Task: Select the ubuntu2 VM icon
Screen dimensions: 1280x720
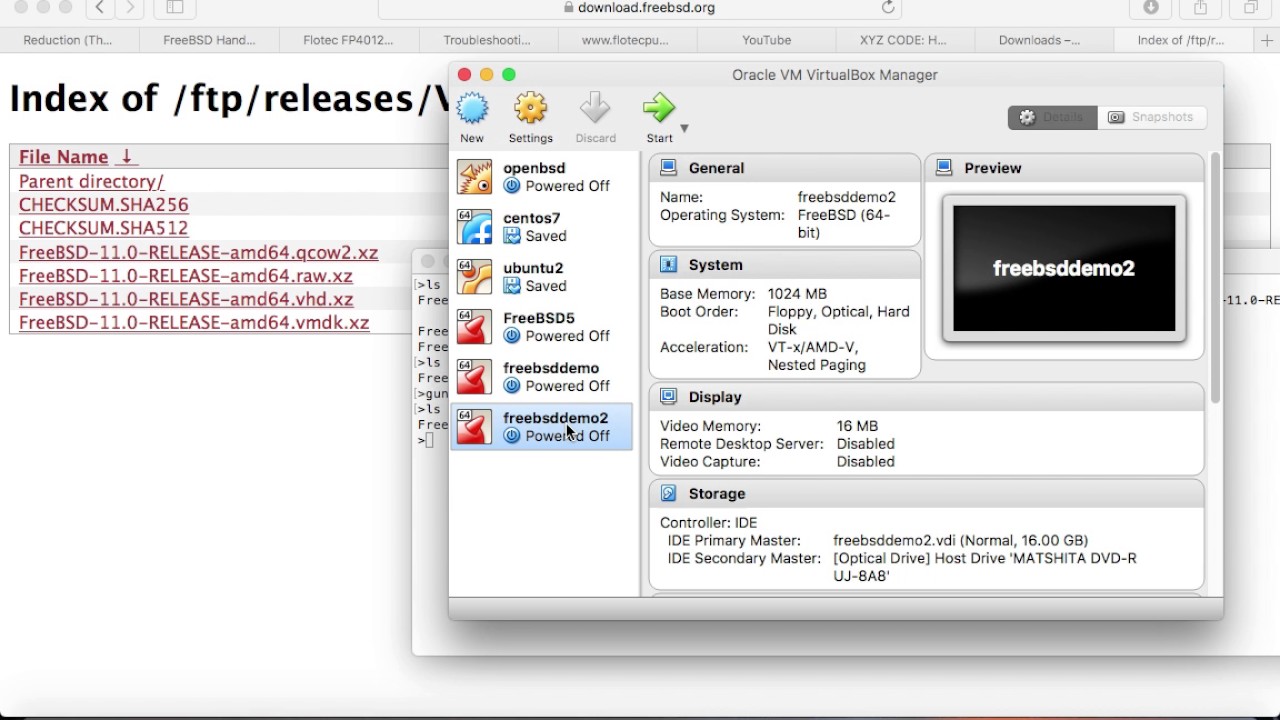Action: point(474,277)
